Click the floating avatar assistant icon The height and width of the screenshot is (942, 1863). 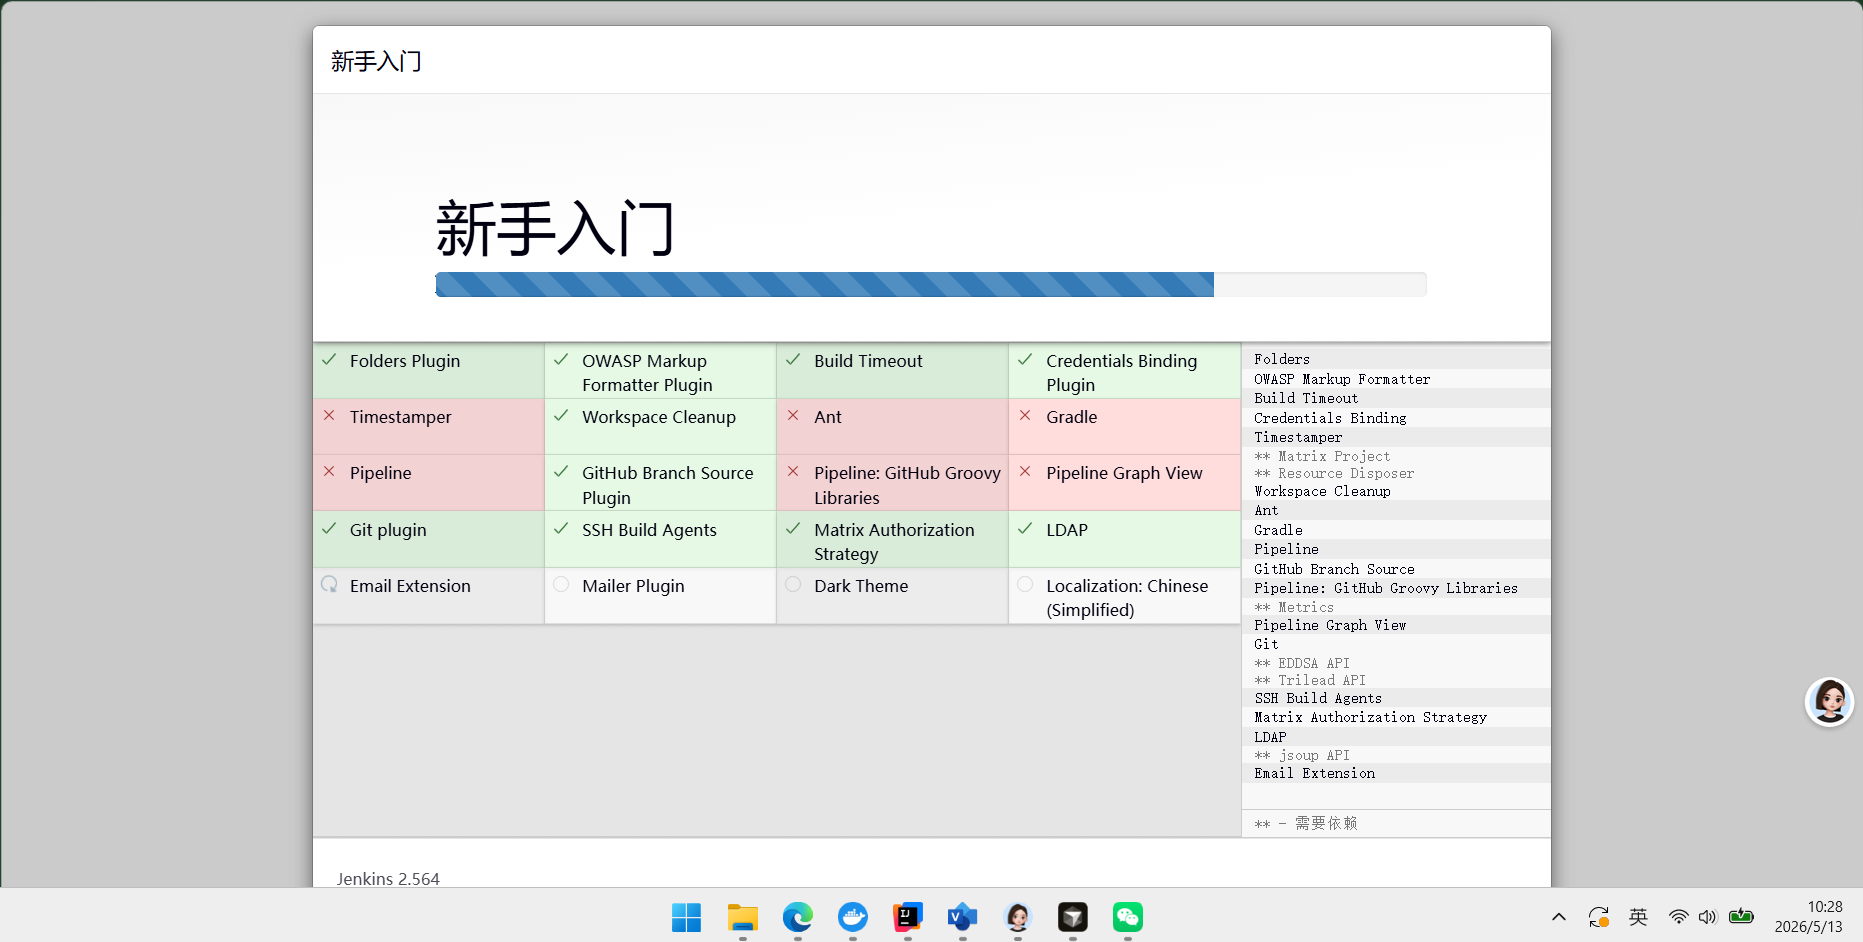(1830, 702)
